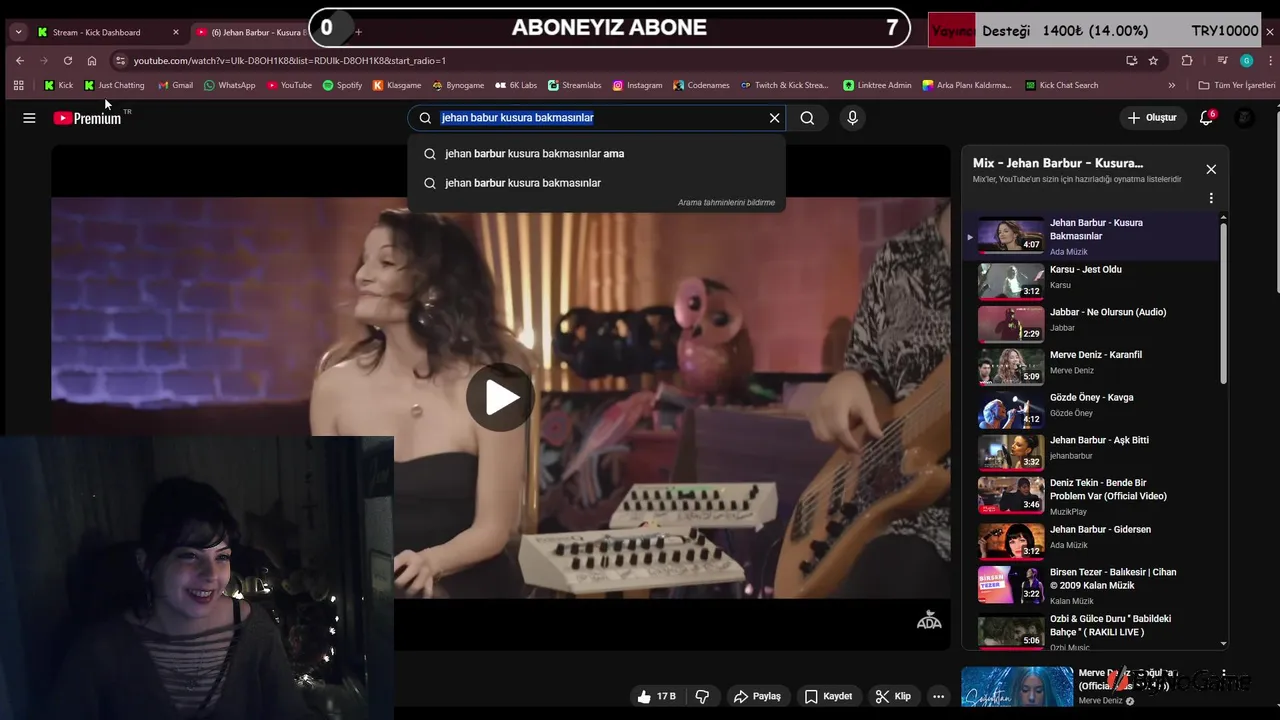Dislike the video
The image size is (1280, 720).
702,696
